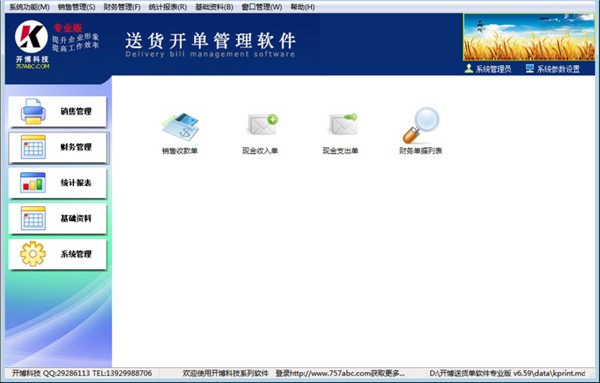
Task: Open the 财务单据列表 magnifier icon
Action: 421,125
